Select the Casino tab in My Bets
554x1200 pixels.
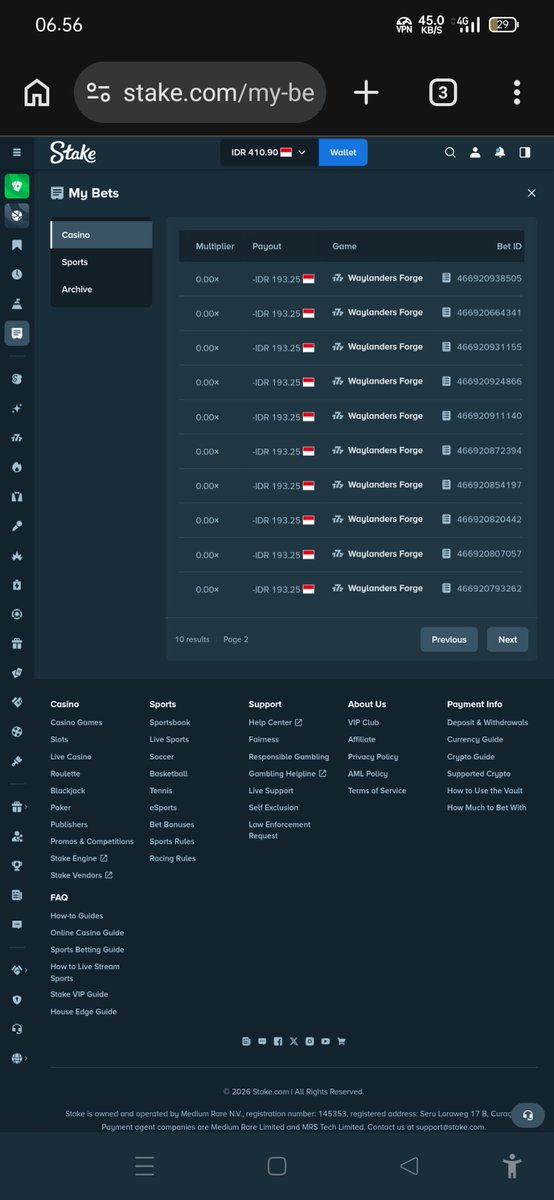101,235
